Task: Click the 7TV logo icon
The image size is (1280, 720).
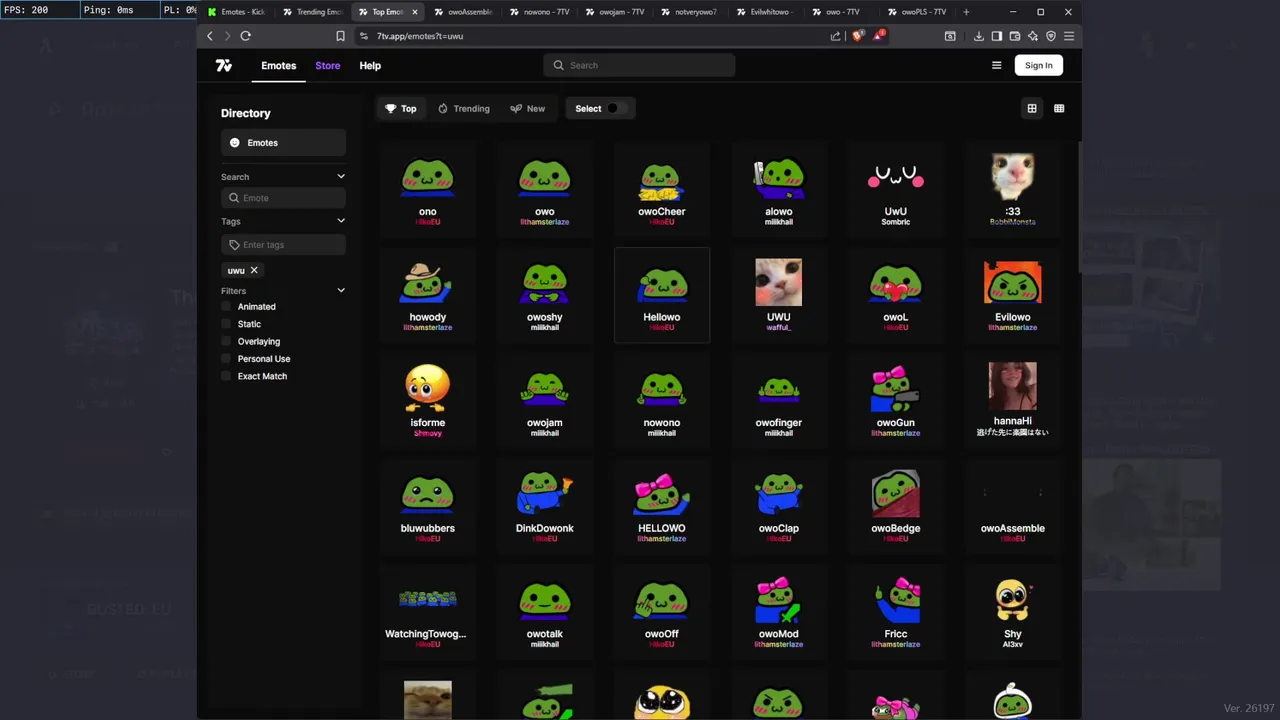Action: pyautogui.click(x=224, y=65)
